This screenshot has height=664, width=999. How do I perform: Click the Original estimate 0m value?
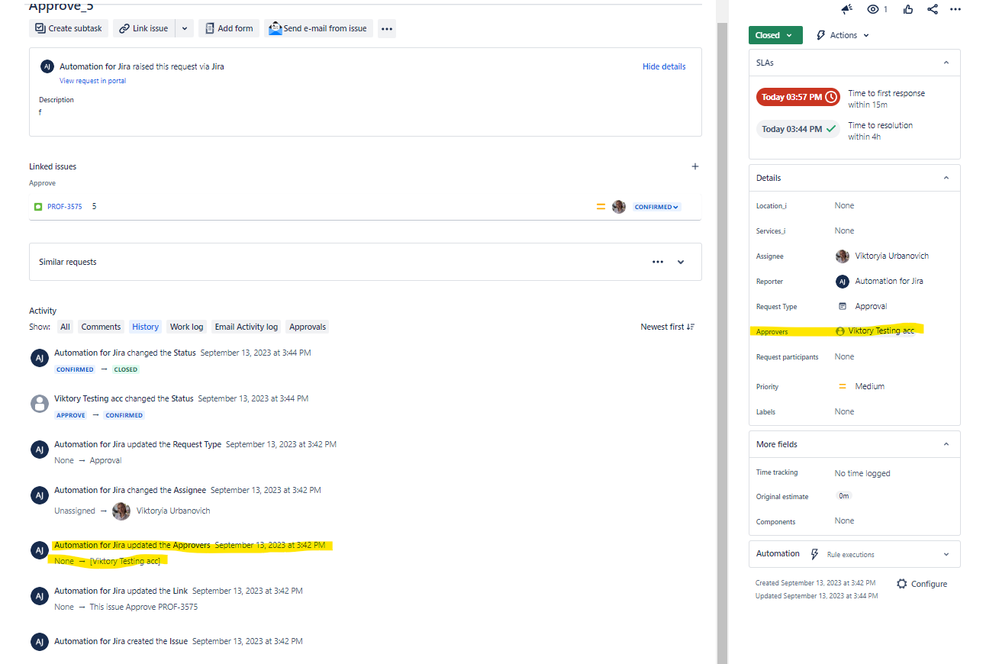click(x=844, y=496)
